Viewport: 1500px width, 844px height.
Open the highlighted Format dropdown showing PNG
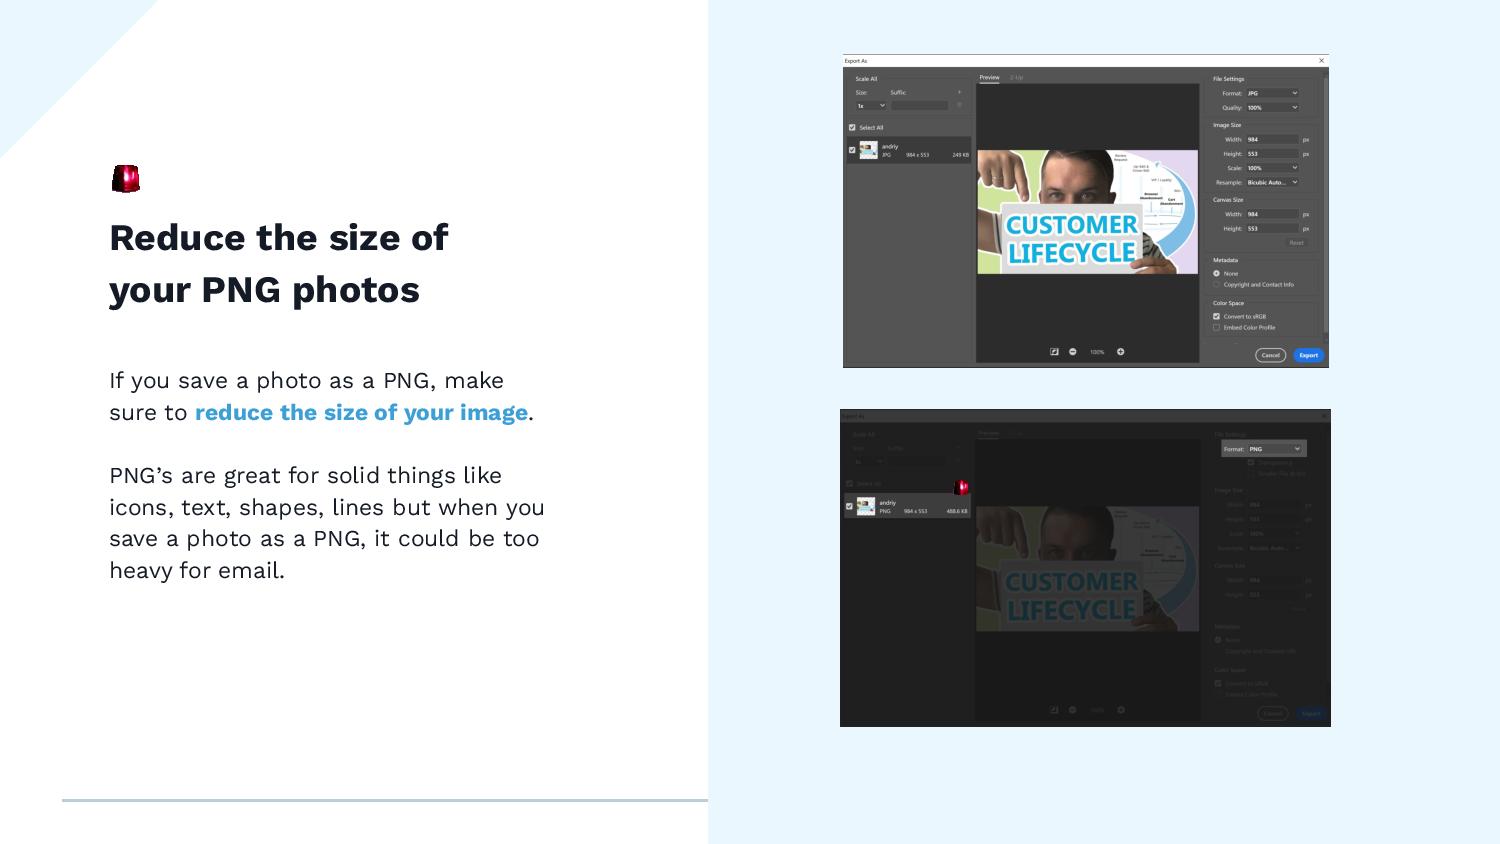click(x=1275, y=449)
